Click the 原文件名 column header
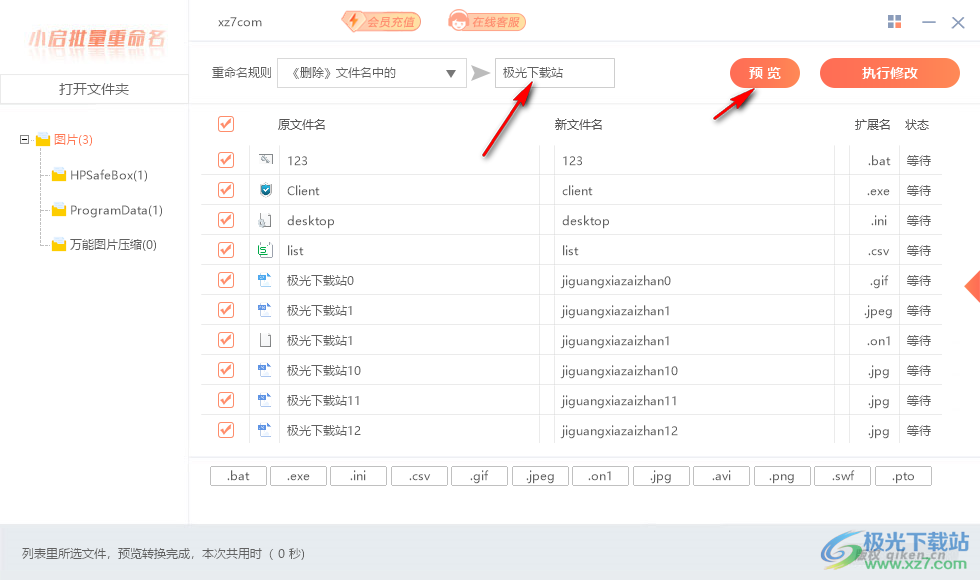 (301, 124)
